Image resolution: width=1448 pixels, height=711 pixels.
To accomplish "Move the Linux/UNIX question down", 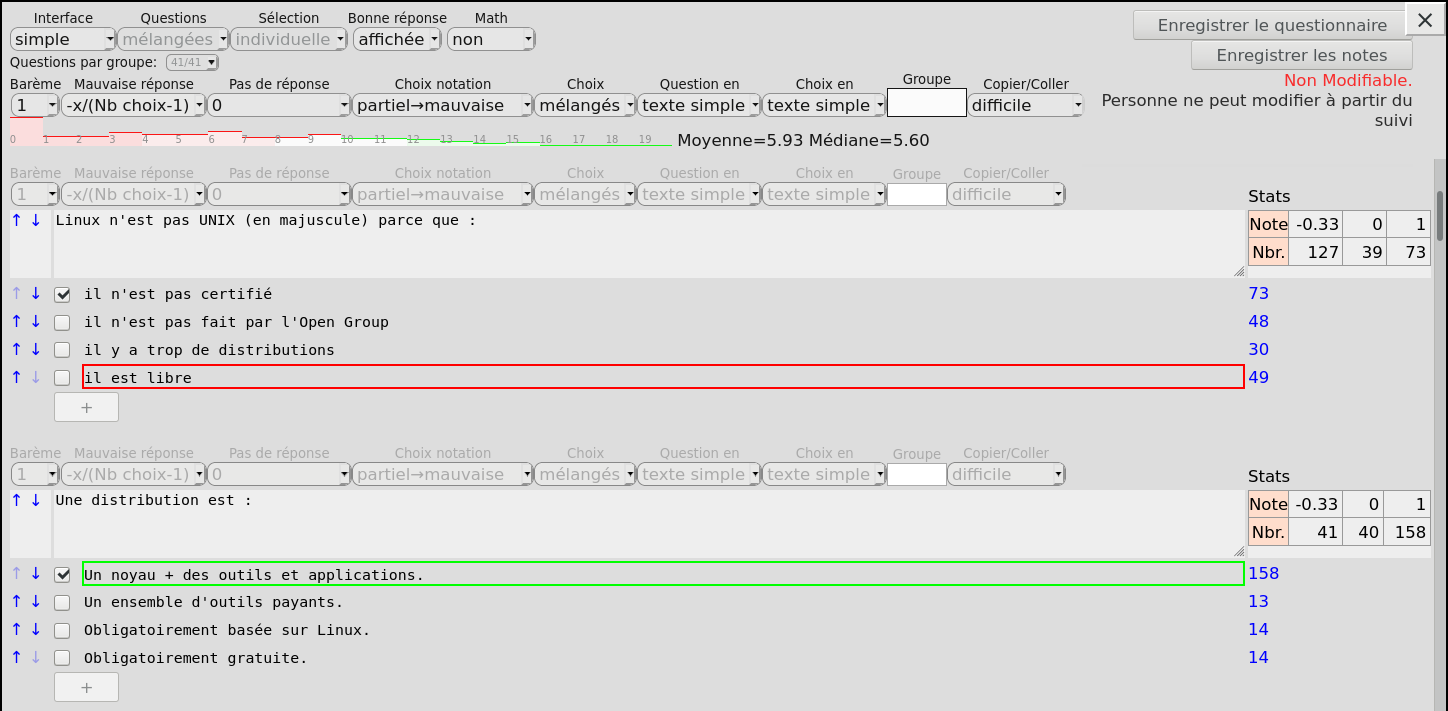I will coord(36,220).
